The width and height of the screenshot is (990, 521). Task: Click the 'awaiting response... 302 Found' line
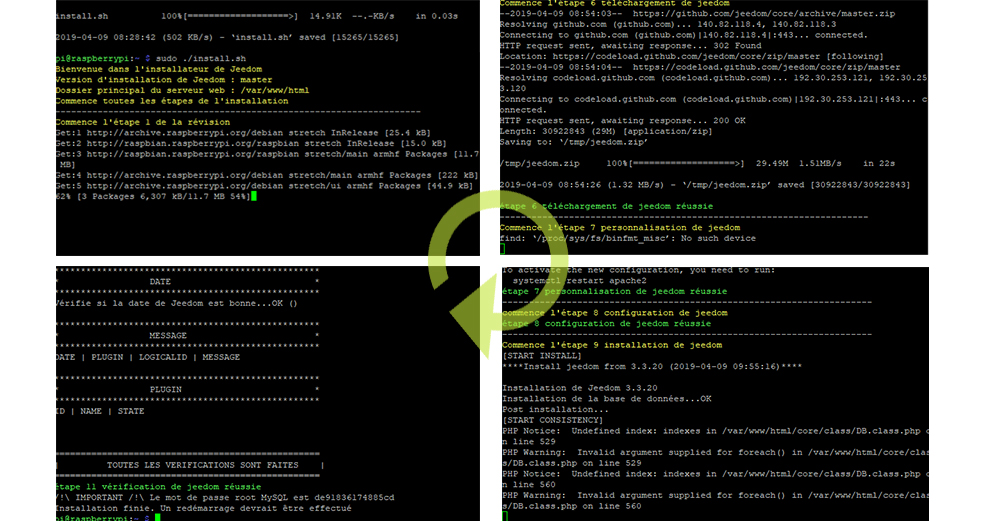click(x=630, y=45)
